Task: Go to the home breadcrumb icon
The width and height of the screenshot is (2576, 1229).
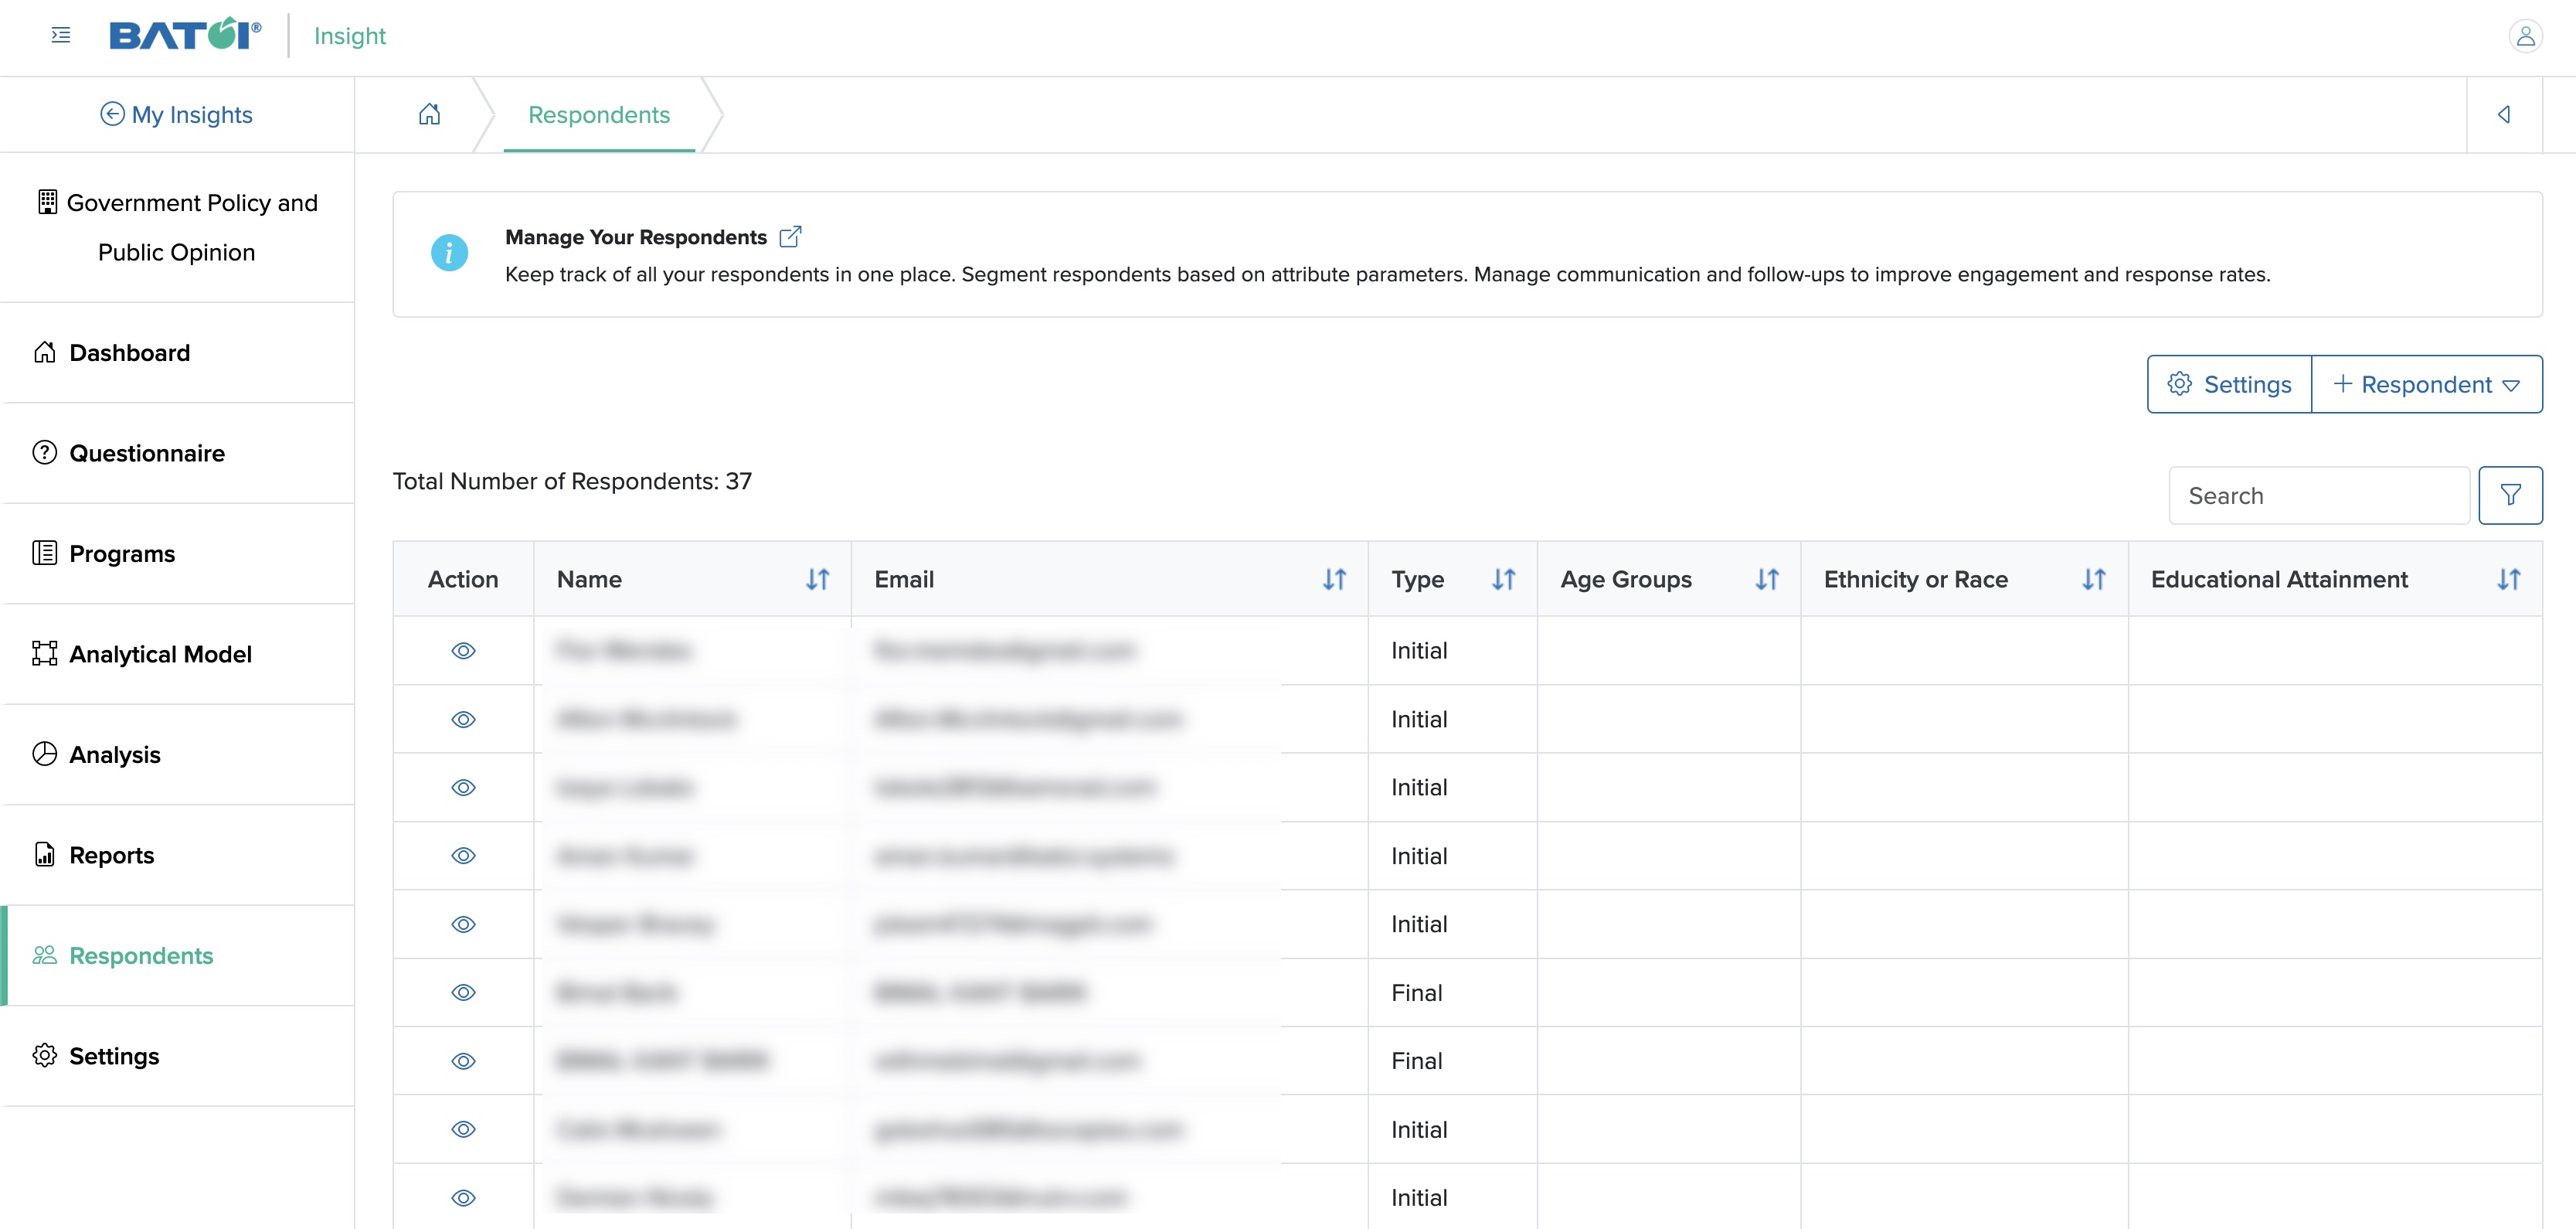Action: (429, 114)
